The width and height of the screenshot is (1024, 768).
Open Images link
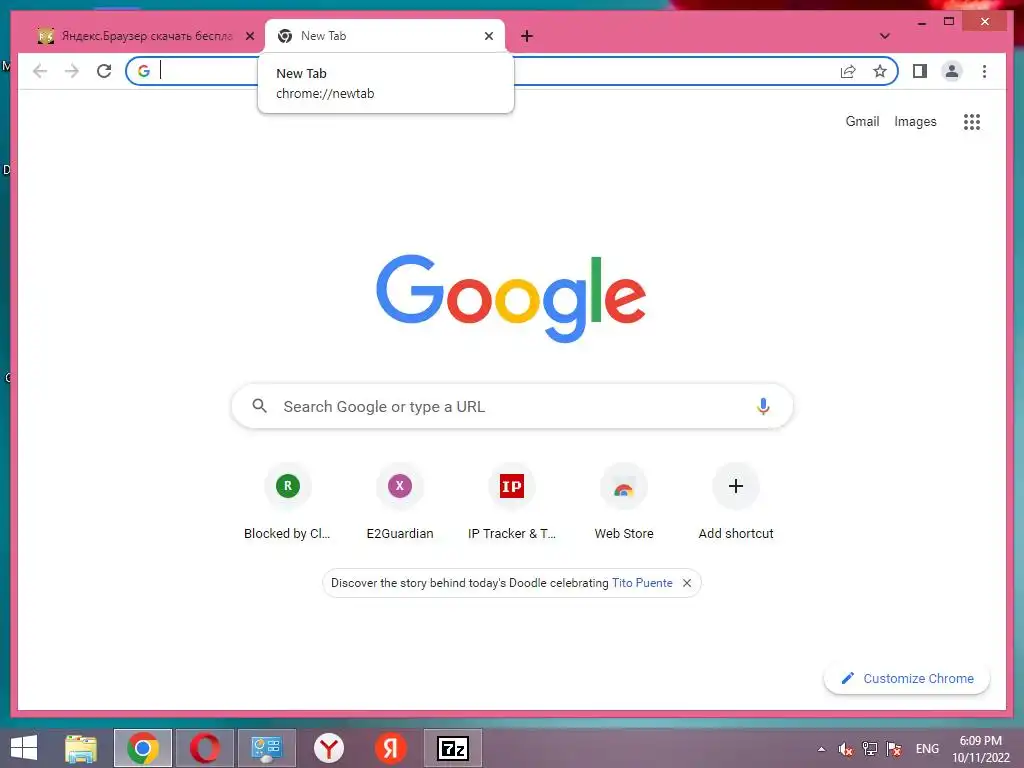pos(915,121)
